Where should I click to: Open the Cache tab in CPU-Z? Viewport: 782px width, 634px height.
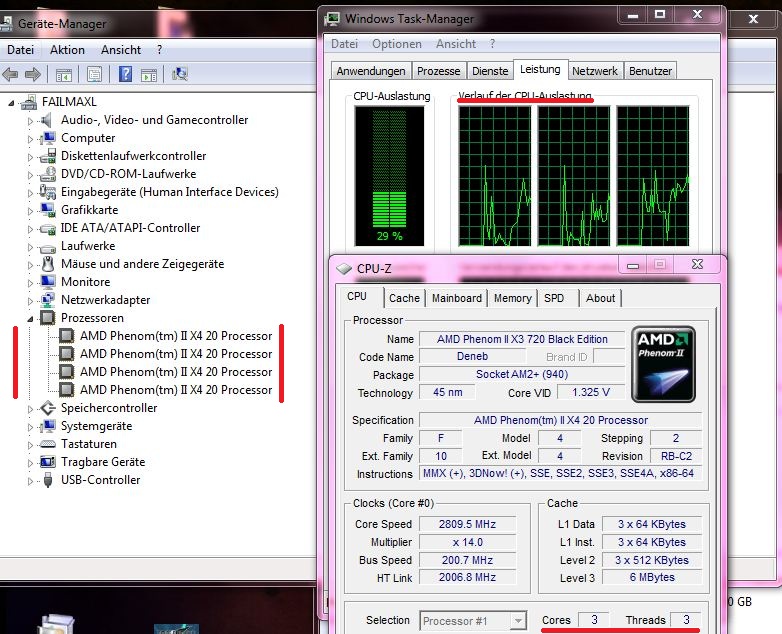(404, 298)
